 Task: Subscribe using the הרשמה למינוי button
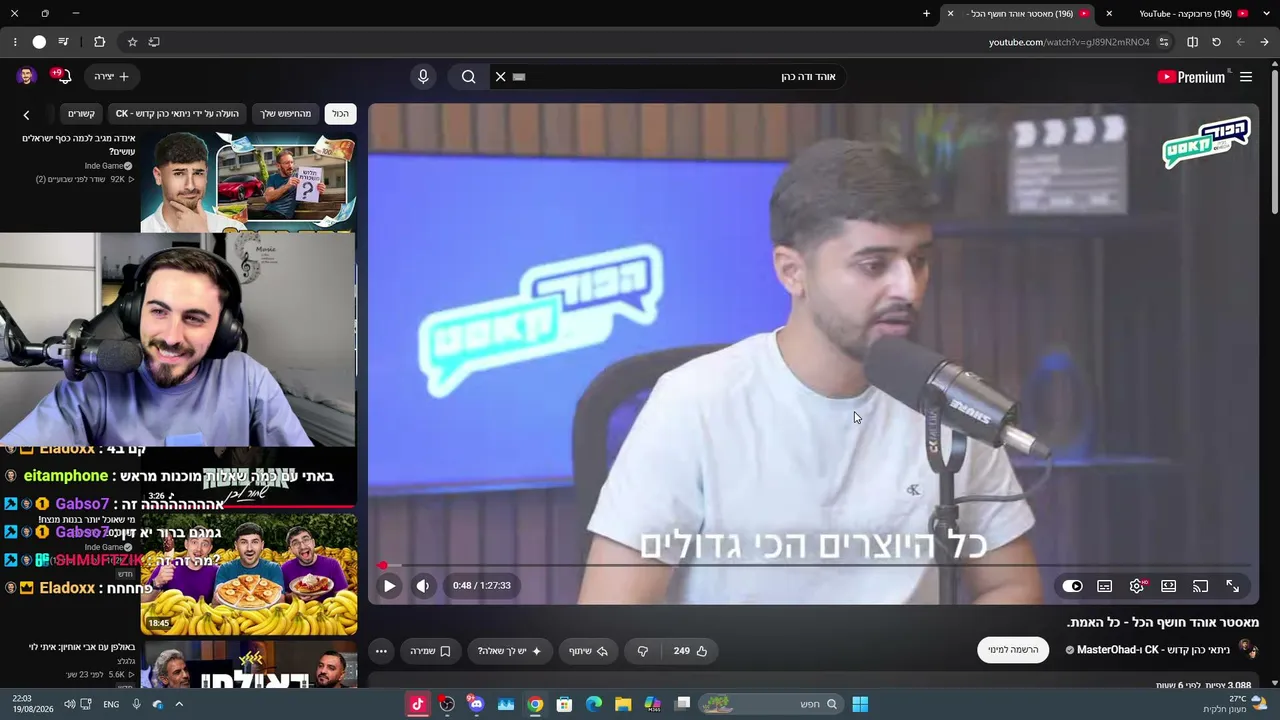click(x=1013, y=650)
